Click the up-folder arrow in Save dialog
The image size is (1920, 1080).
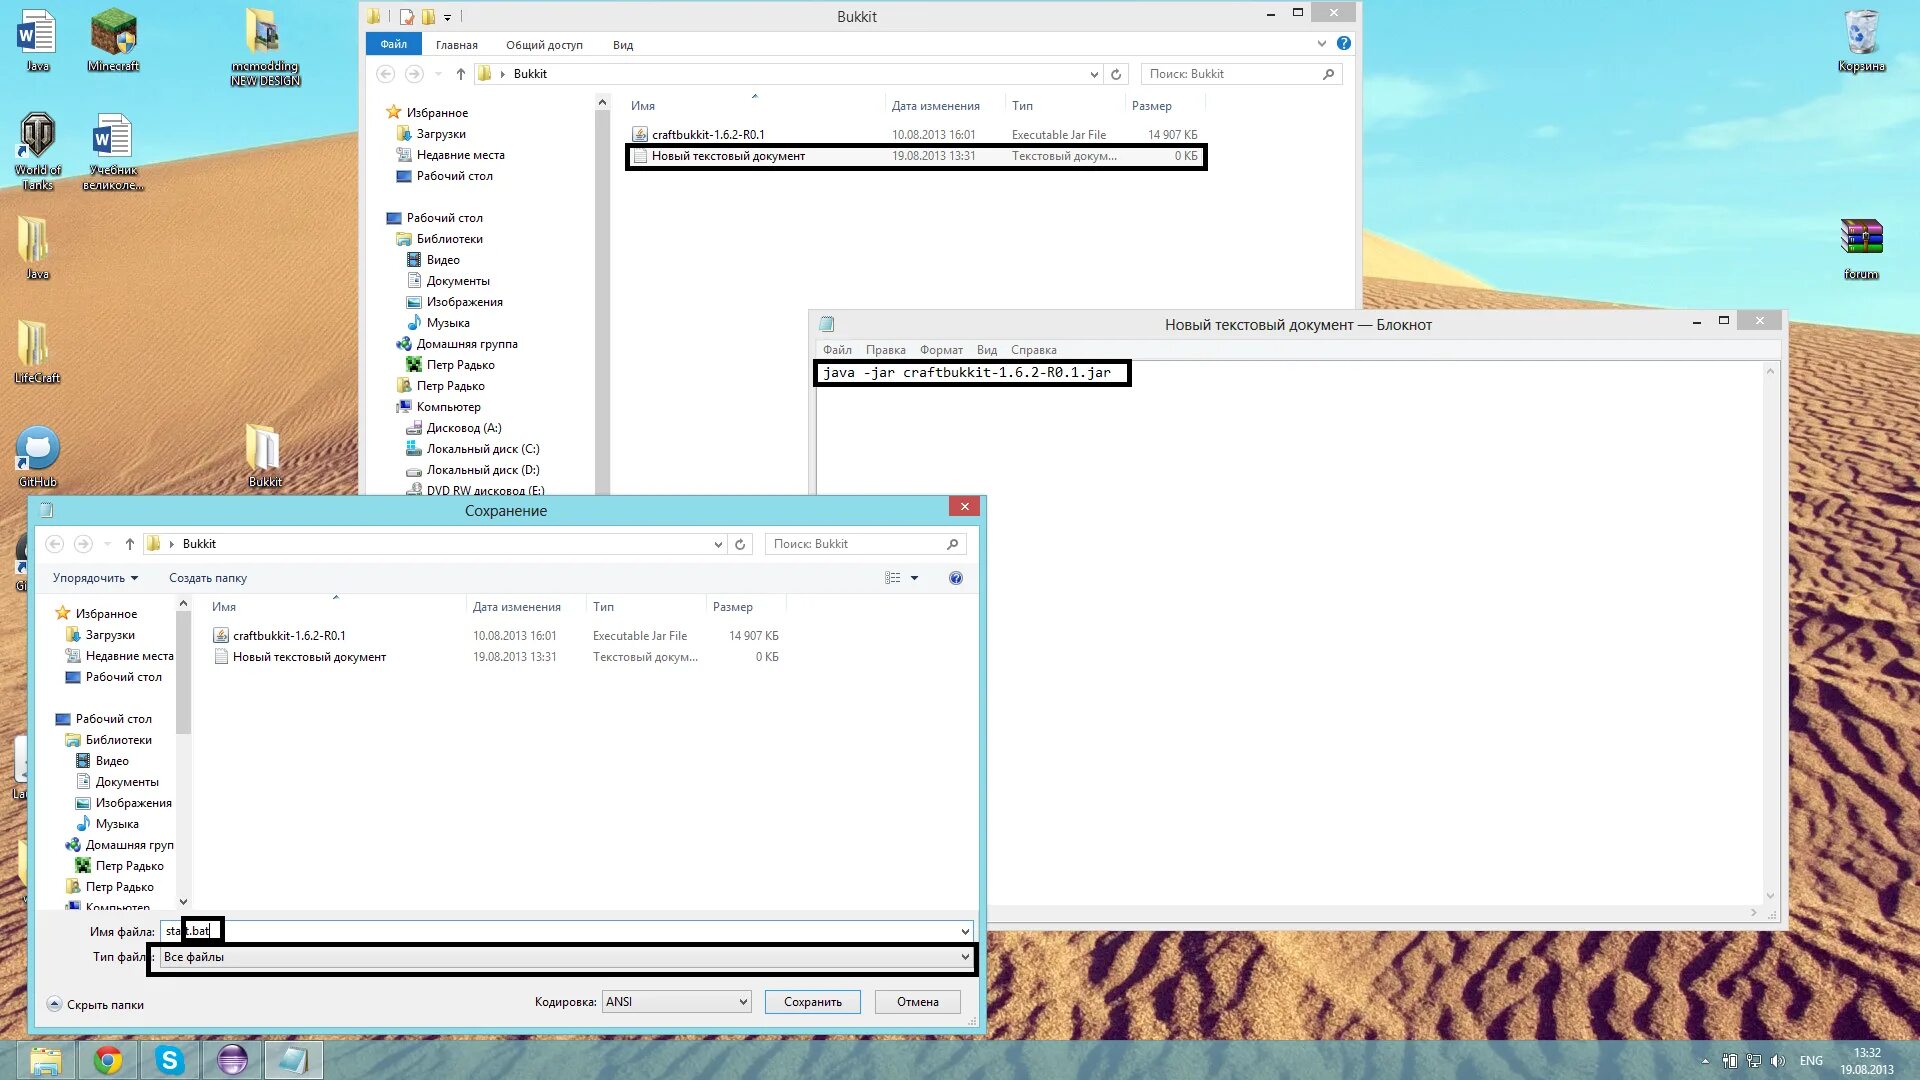[130, 544]
